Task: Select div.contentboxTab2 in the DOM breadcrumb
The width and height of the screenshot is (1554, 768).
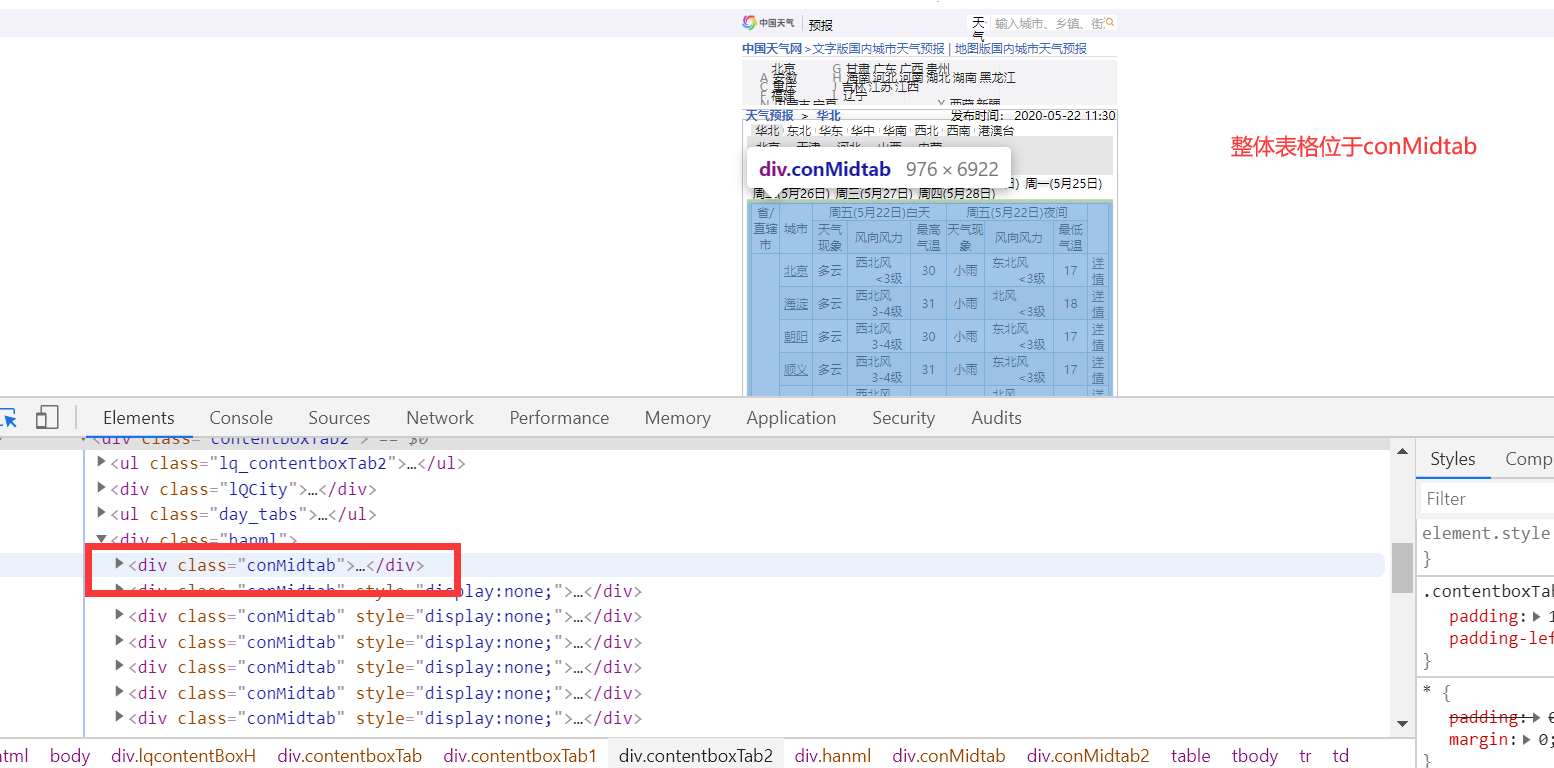Action: coord(695,755)
